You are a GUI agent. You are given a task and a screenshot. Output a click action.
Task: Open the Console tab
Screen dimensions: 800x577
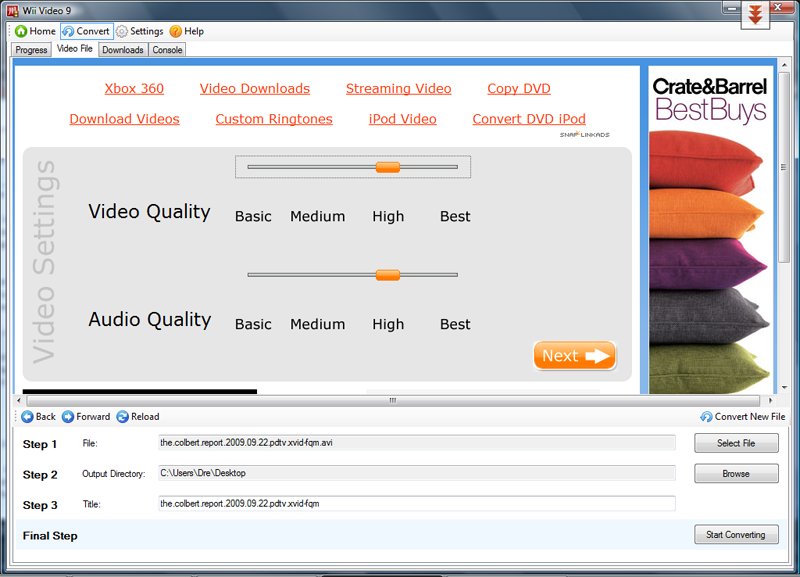pos(167,49)
